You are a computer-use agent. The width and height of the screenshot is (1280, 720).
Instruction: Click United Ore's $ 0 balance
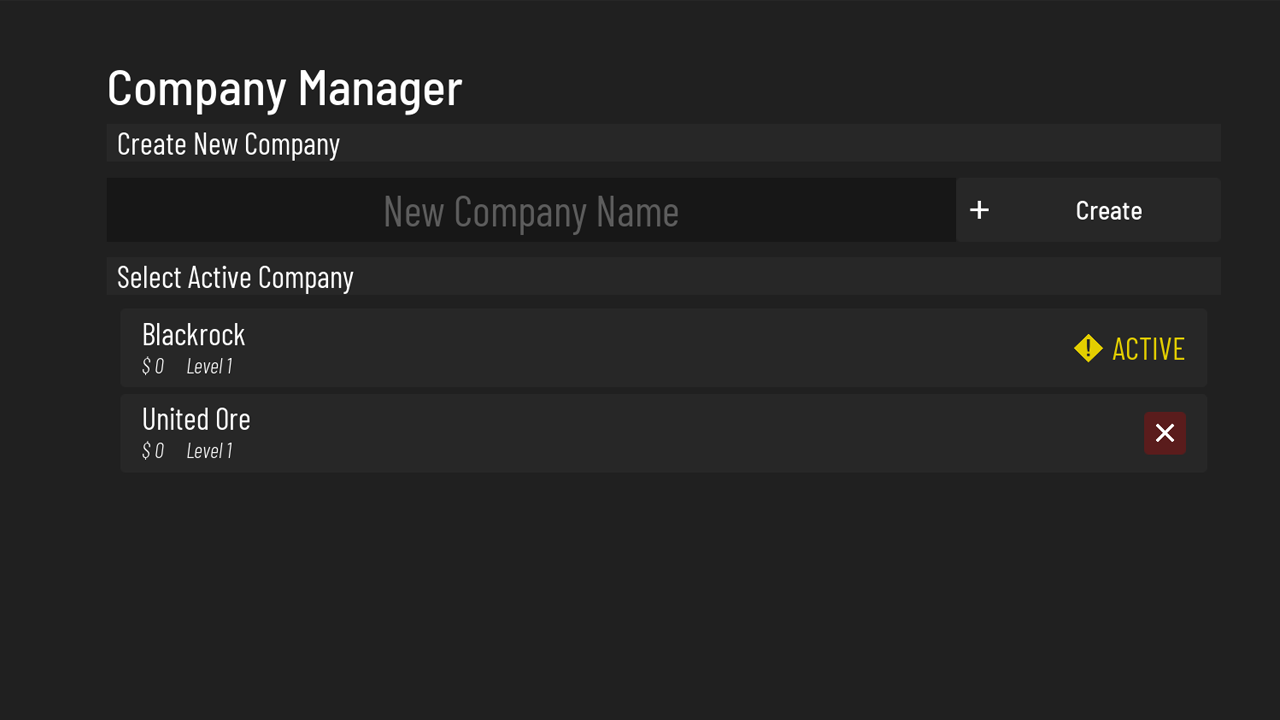[x=153, y=451]
